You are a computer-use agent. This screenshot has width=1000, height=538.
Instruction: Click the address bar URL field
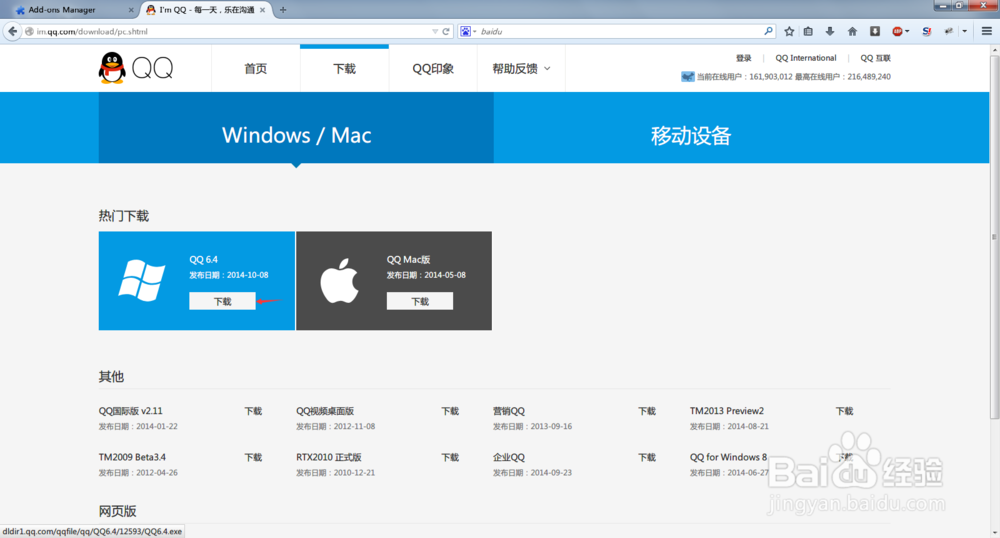point(232,31)
